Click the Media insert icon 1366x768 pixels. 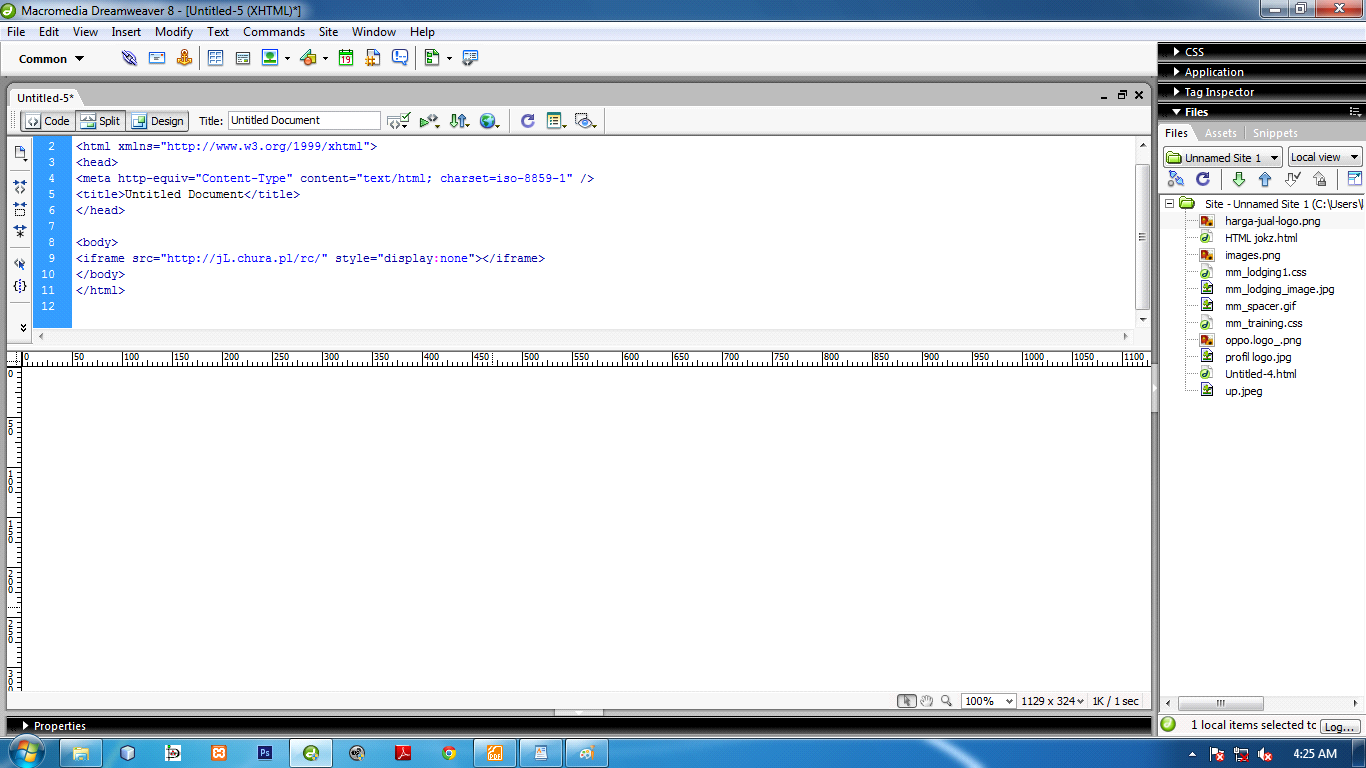(308, 58)
